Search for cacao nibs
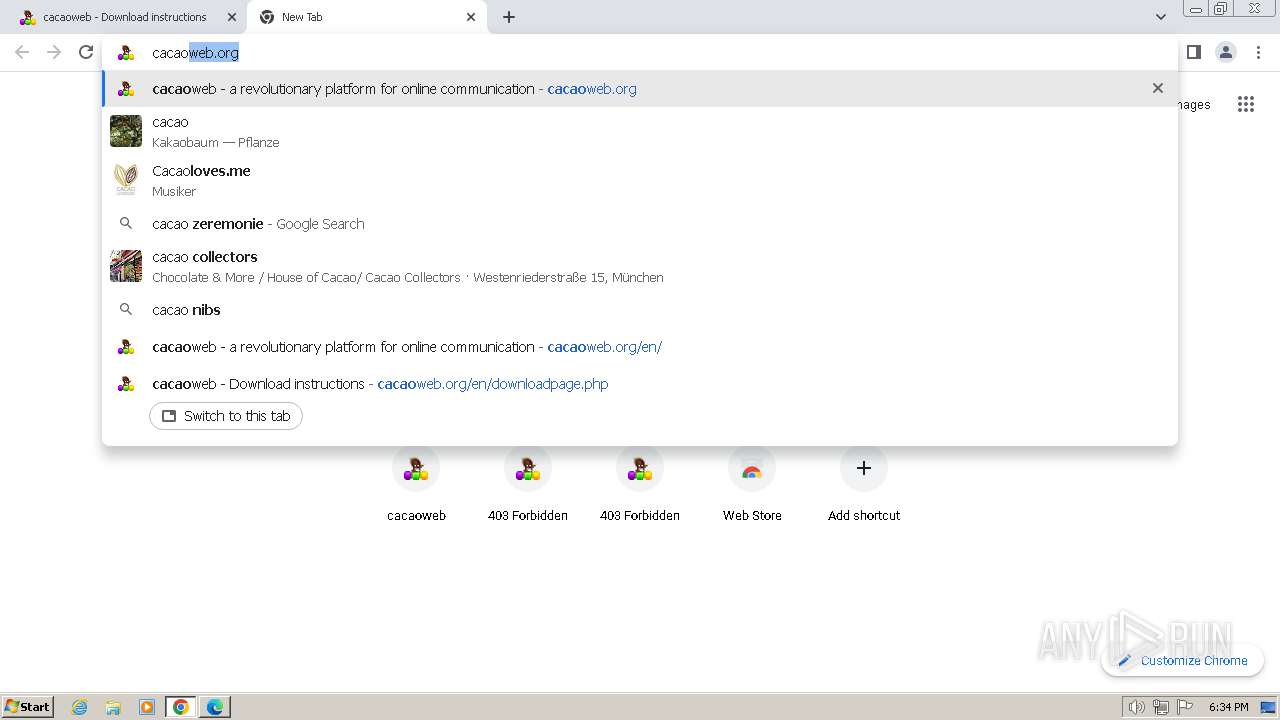Screen dimensions: 1280x720 coord(640,310)
